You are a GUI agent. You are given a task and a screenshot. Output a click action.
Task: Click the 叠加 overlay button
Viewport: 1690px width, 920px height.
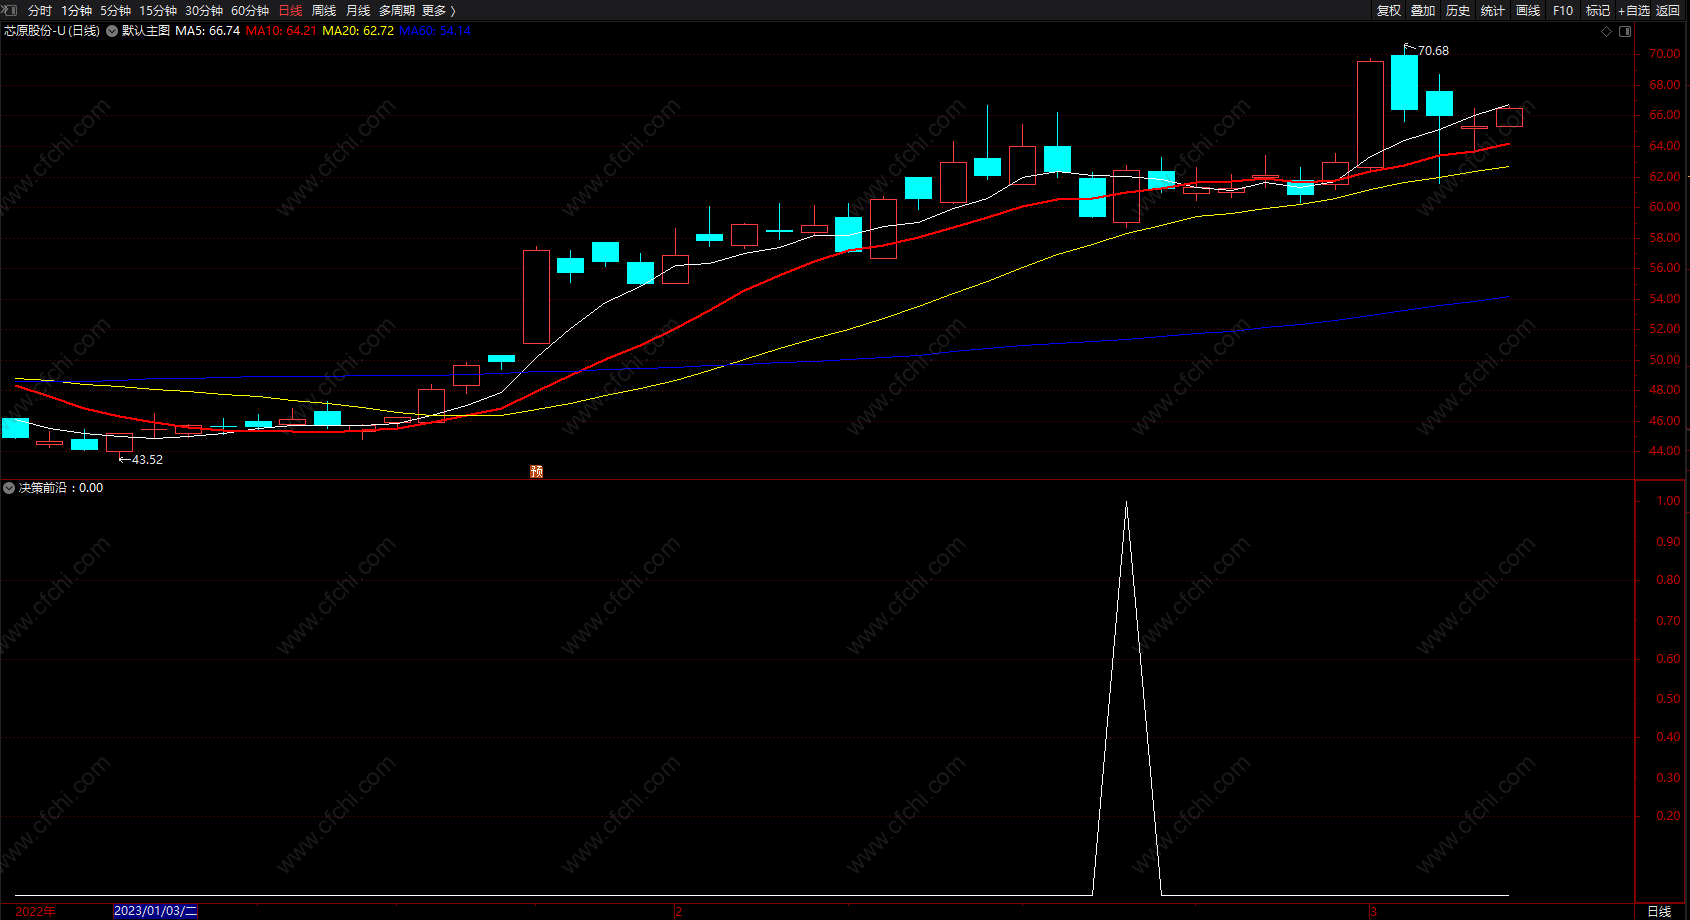[1423, 10]
